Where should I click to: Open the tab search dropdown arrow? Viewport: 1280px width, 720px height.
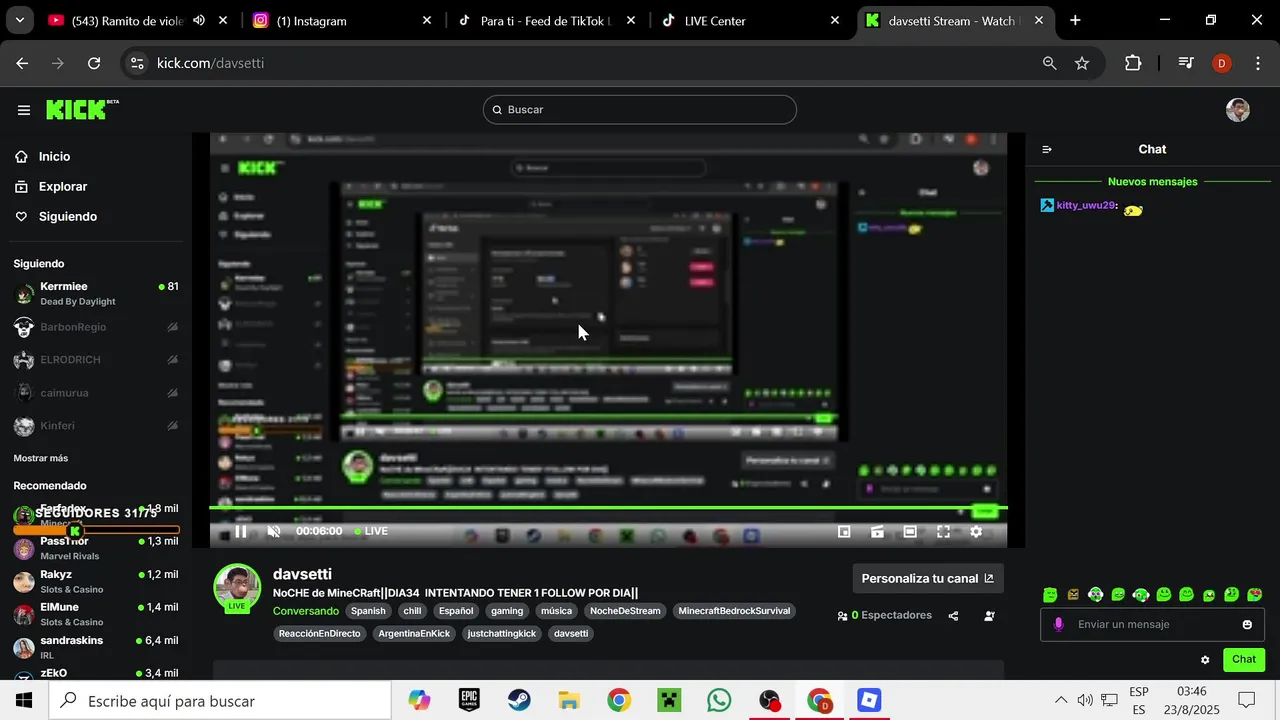click(x=20, y=20)
